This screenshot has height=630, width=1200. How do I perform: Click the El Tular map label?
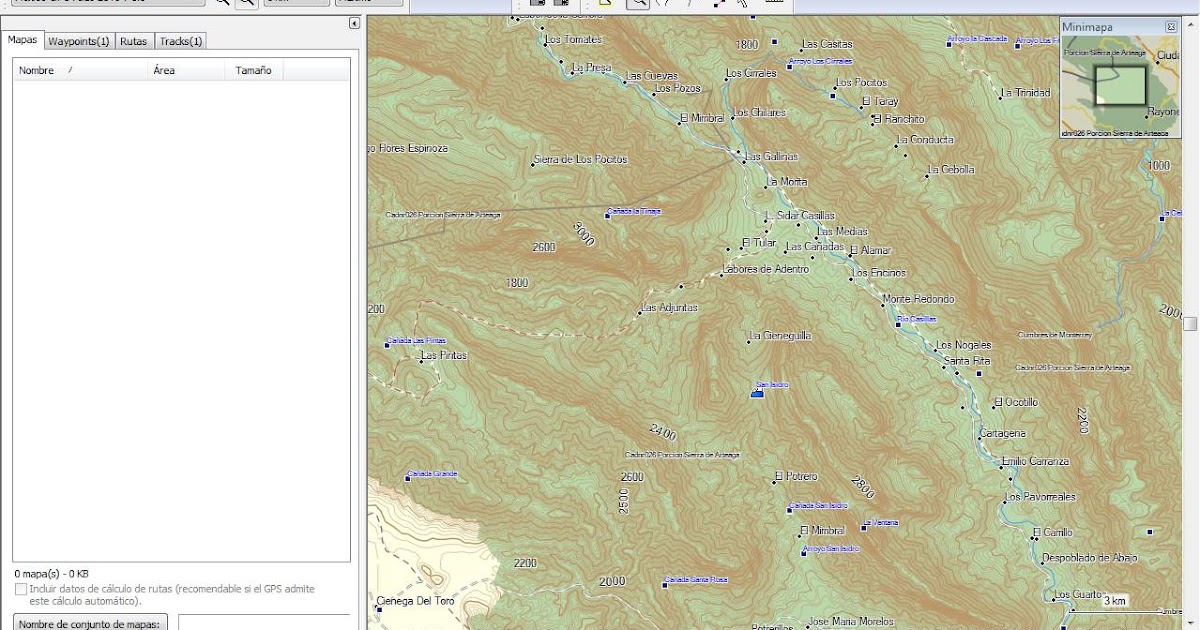759,243
